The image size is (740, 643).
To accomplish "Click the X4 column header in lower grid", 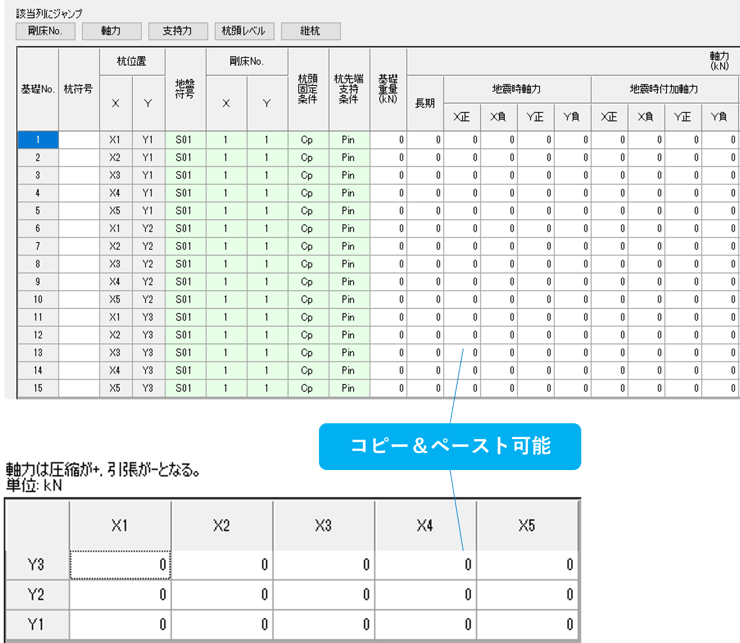I will (x=425, y=525).
